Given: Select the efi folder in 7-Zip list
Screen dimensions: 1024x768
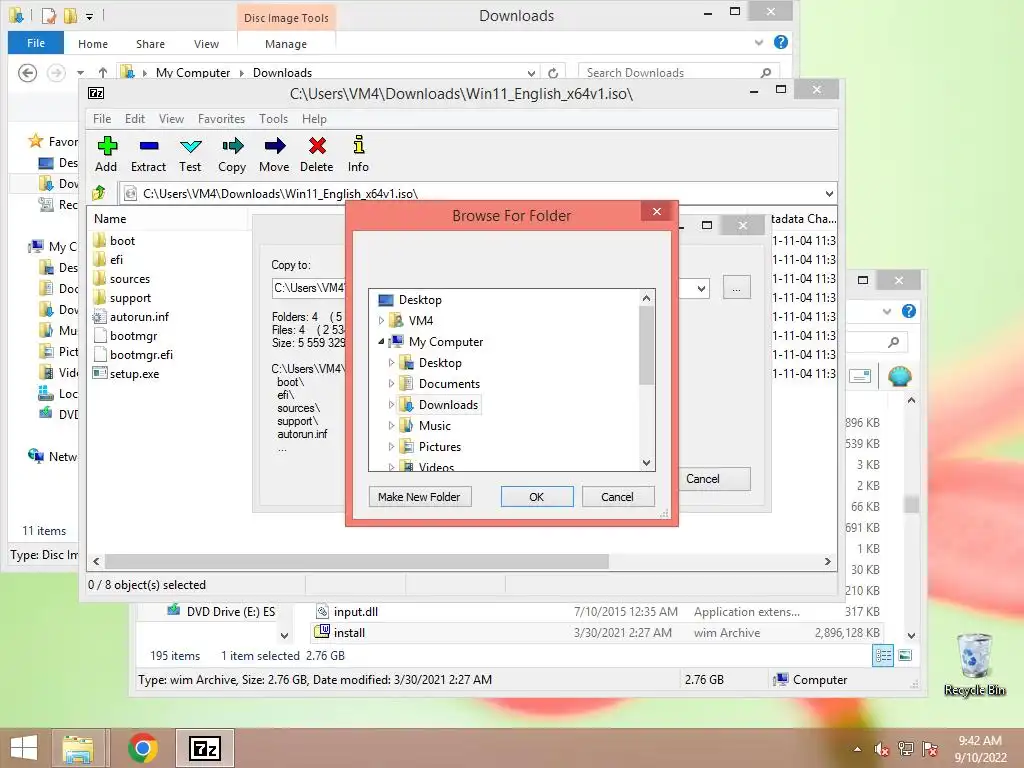Looking at the screenshot, I should coord(116,260).
